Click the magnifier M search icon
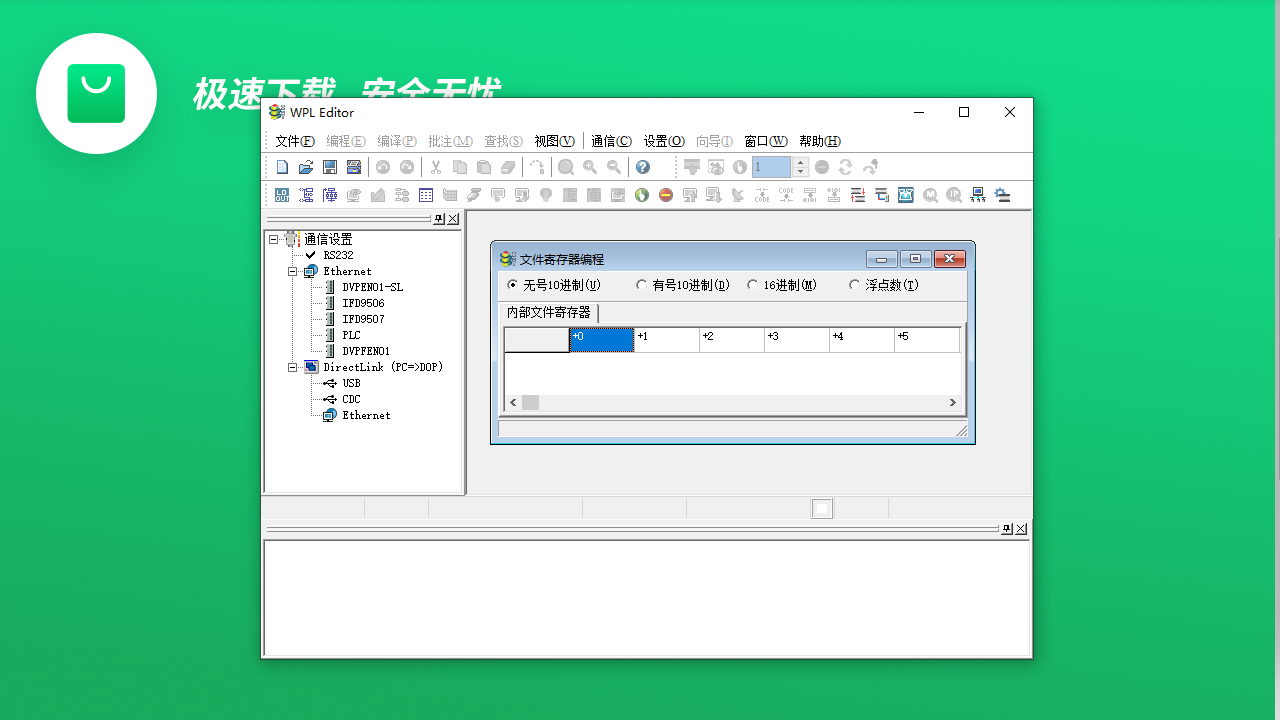1280x720 pixels. click(930, 195)
